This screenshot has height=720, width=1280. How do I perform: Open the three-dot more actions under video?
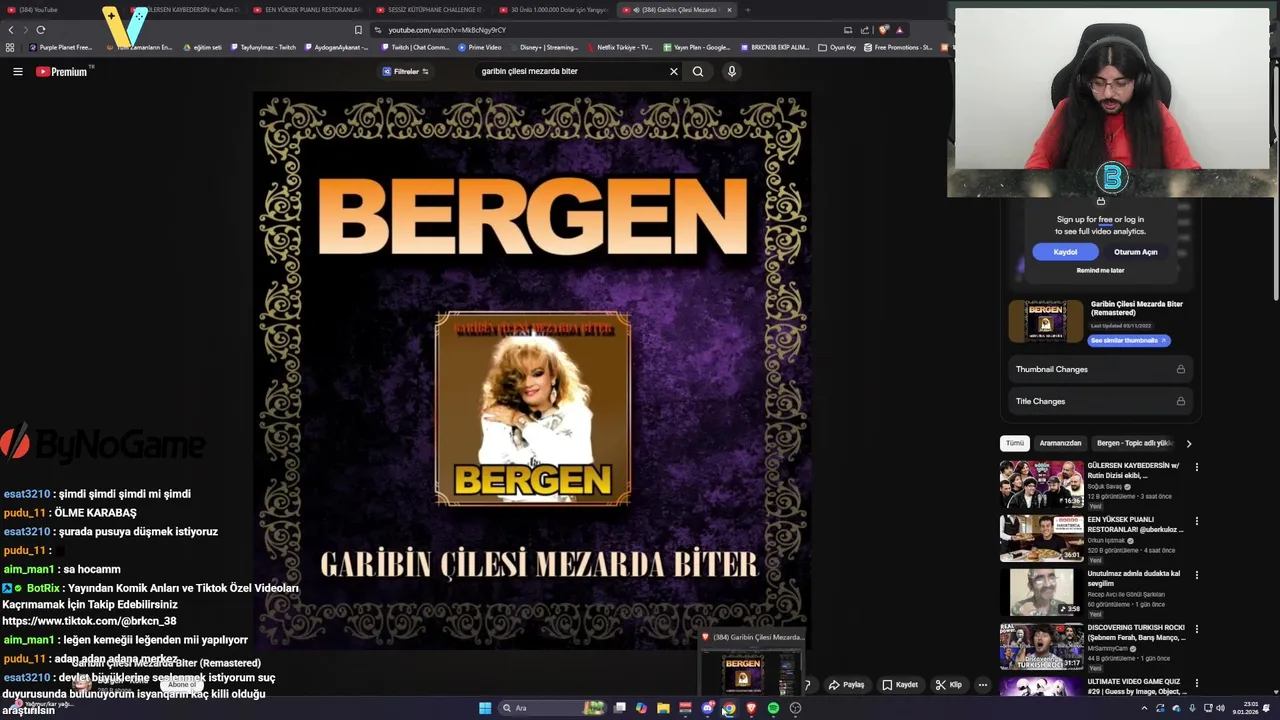tap(983, 685)
